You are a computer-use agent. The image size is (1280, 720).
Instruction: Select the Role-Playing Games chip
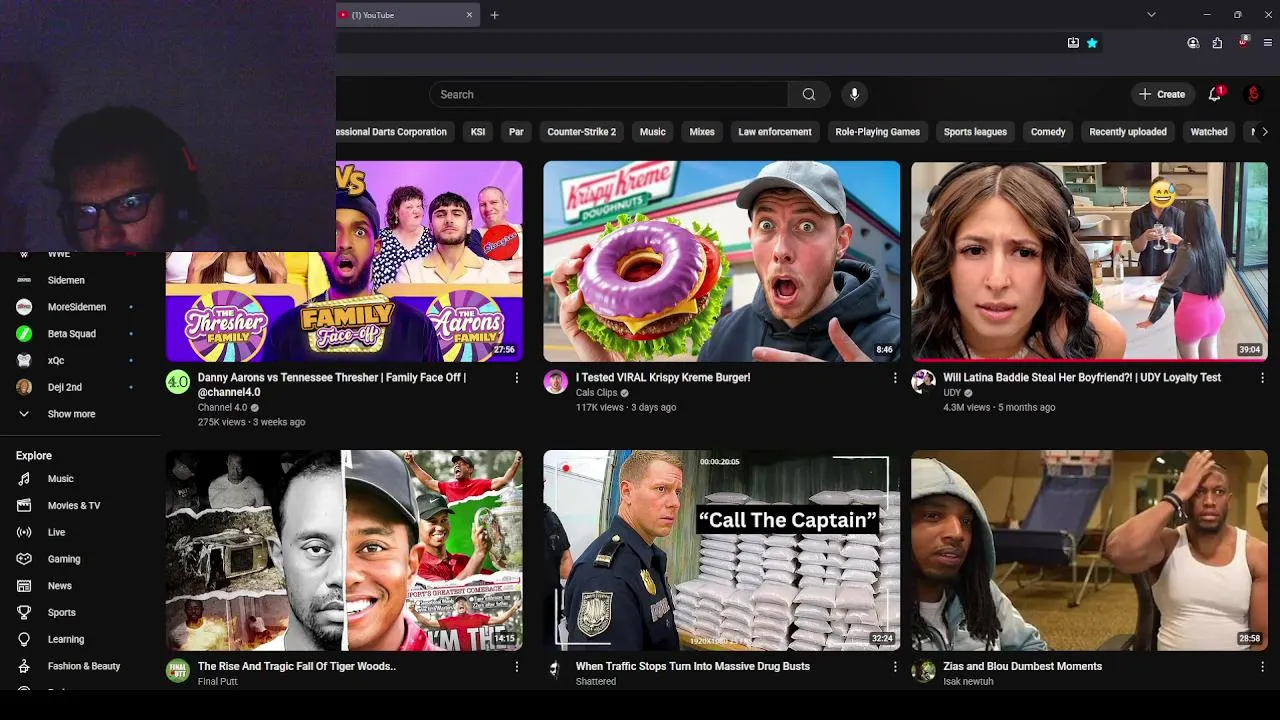point(877,132)
